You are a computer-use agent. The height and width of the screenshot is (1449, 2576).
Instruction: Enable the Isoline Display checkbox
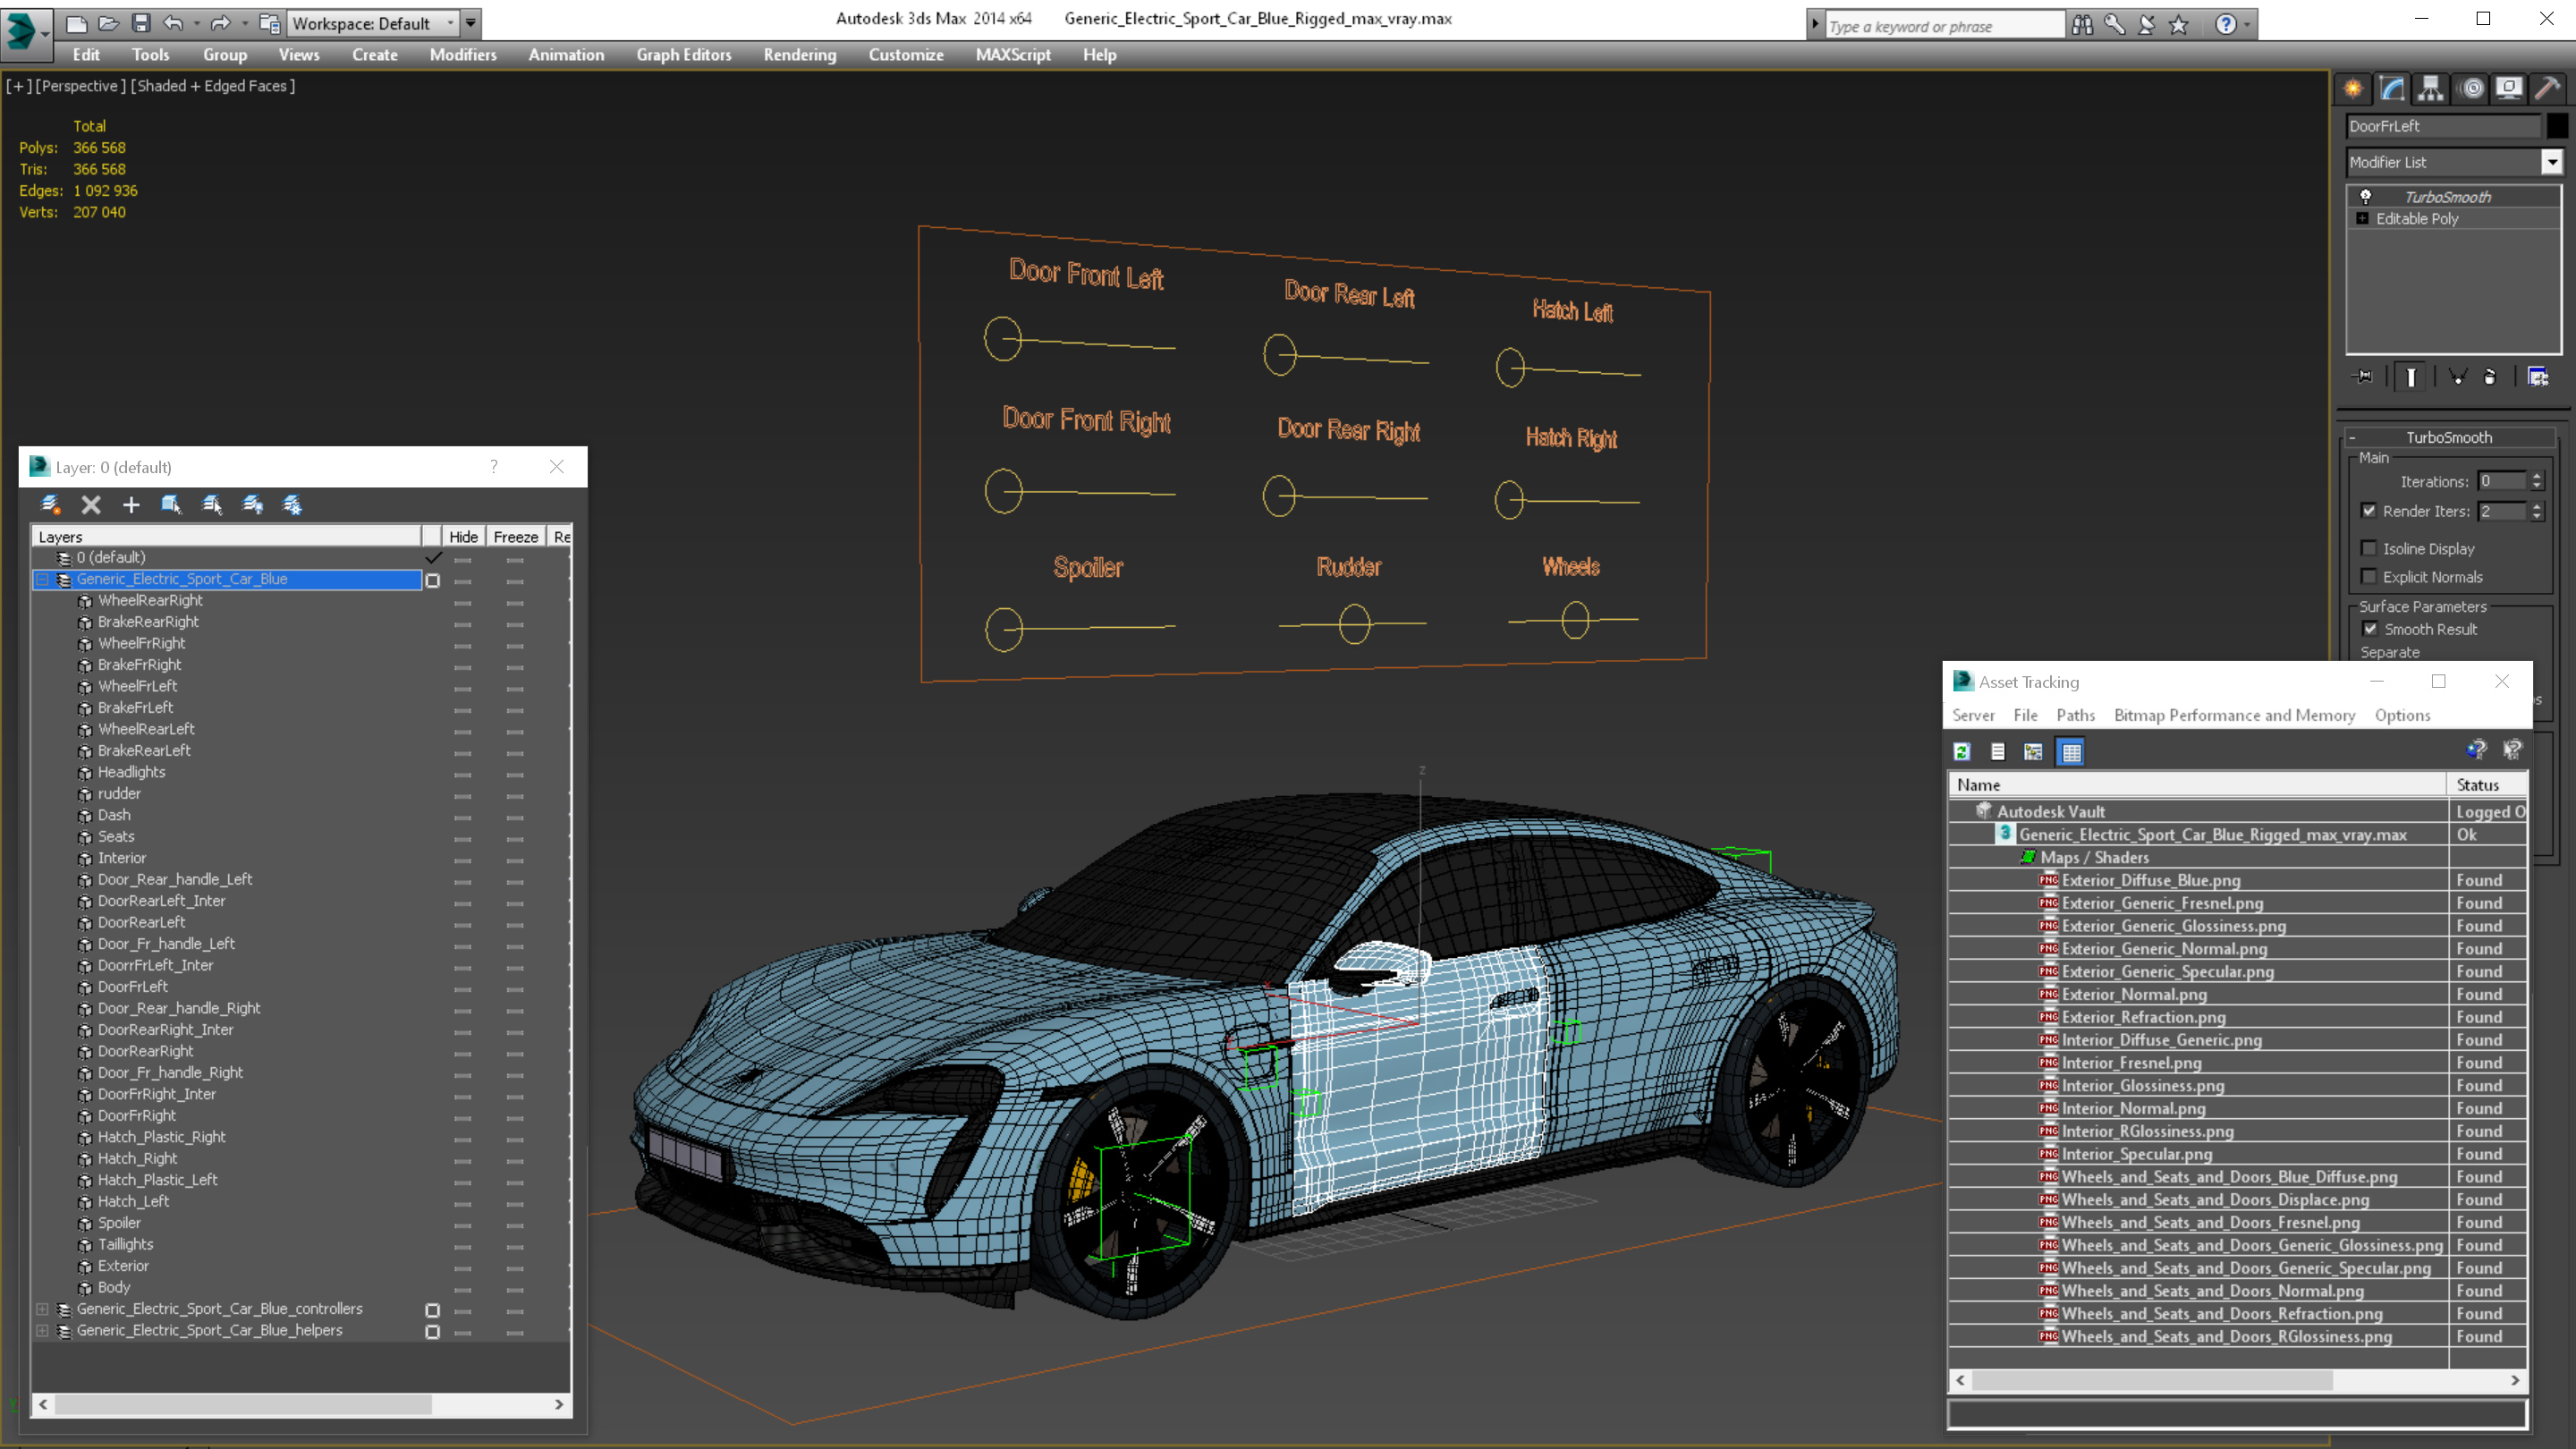coord(2369,548)
